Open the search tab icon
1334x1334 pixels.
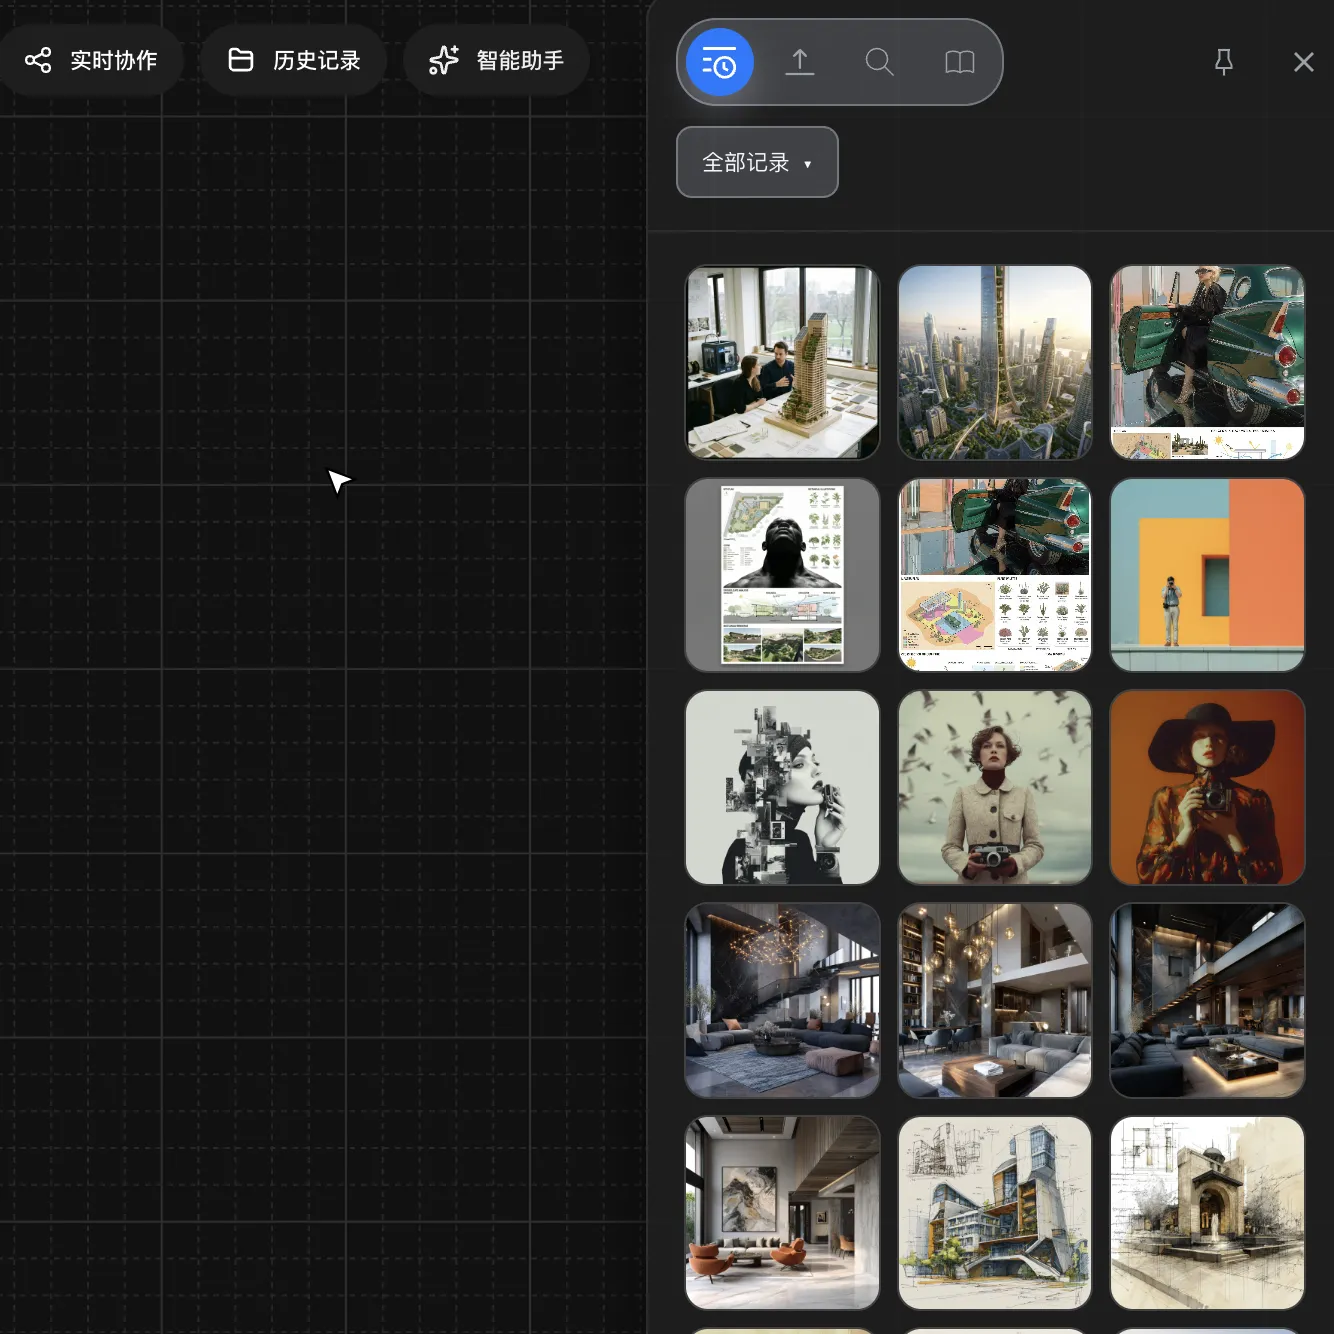click(x=879, y=62)
